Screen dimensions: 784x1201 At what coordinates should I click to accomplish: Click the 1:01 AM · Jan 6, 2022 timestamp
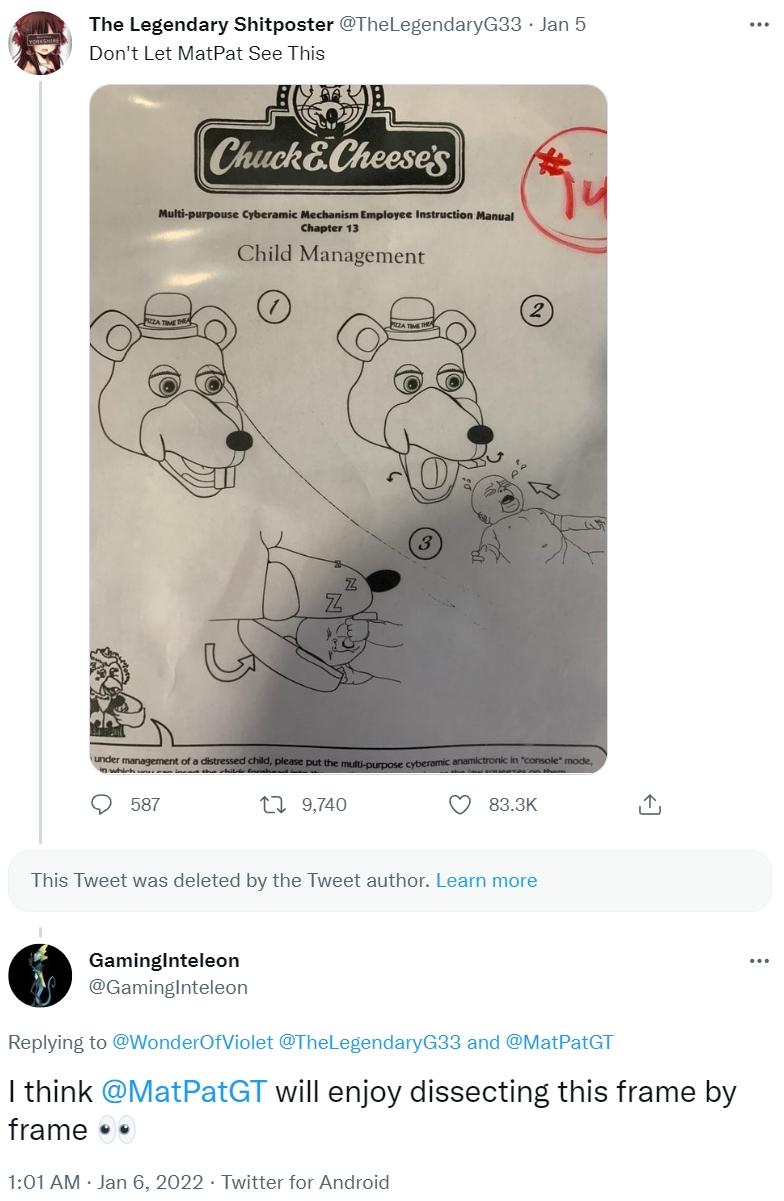click(104, 1182)
